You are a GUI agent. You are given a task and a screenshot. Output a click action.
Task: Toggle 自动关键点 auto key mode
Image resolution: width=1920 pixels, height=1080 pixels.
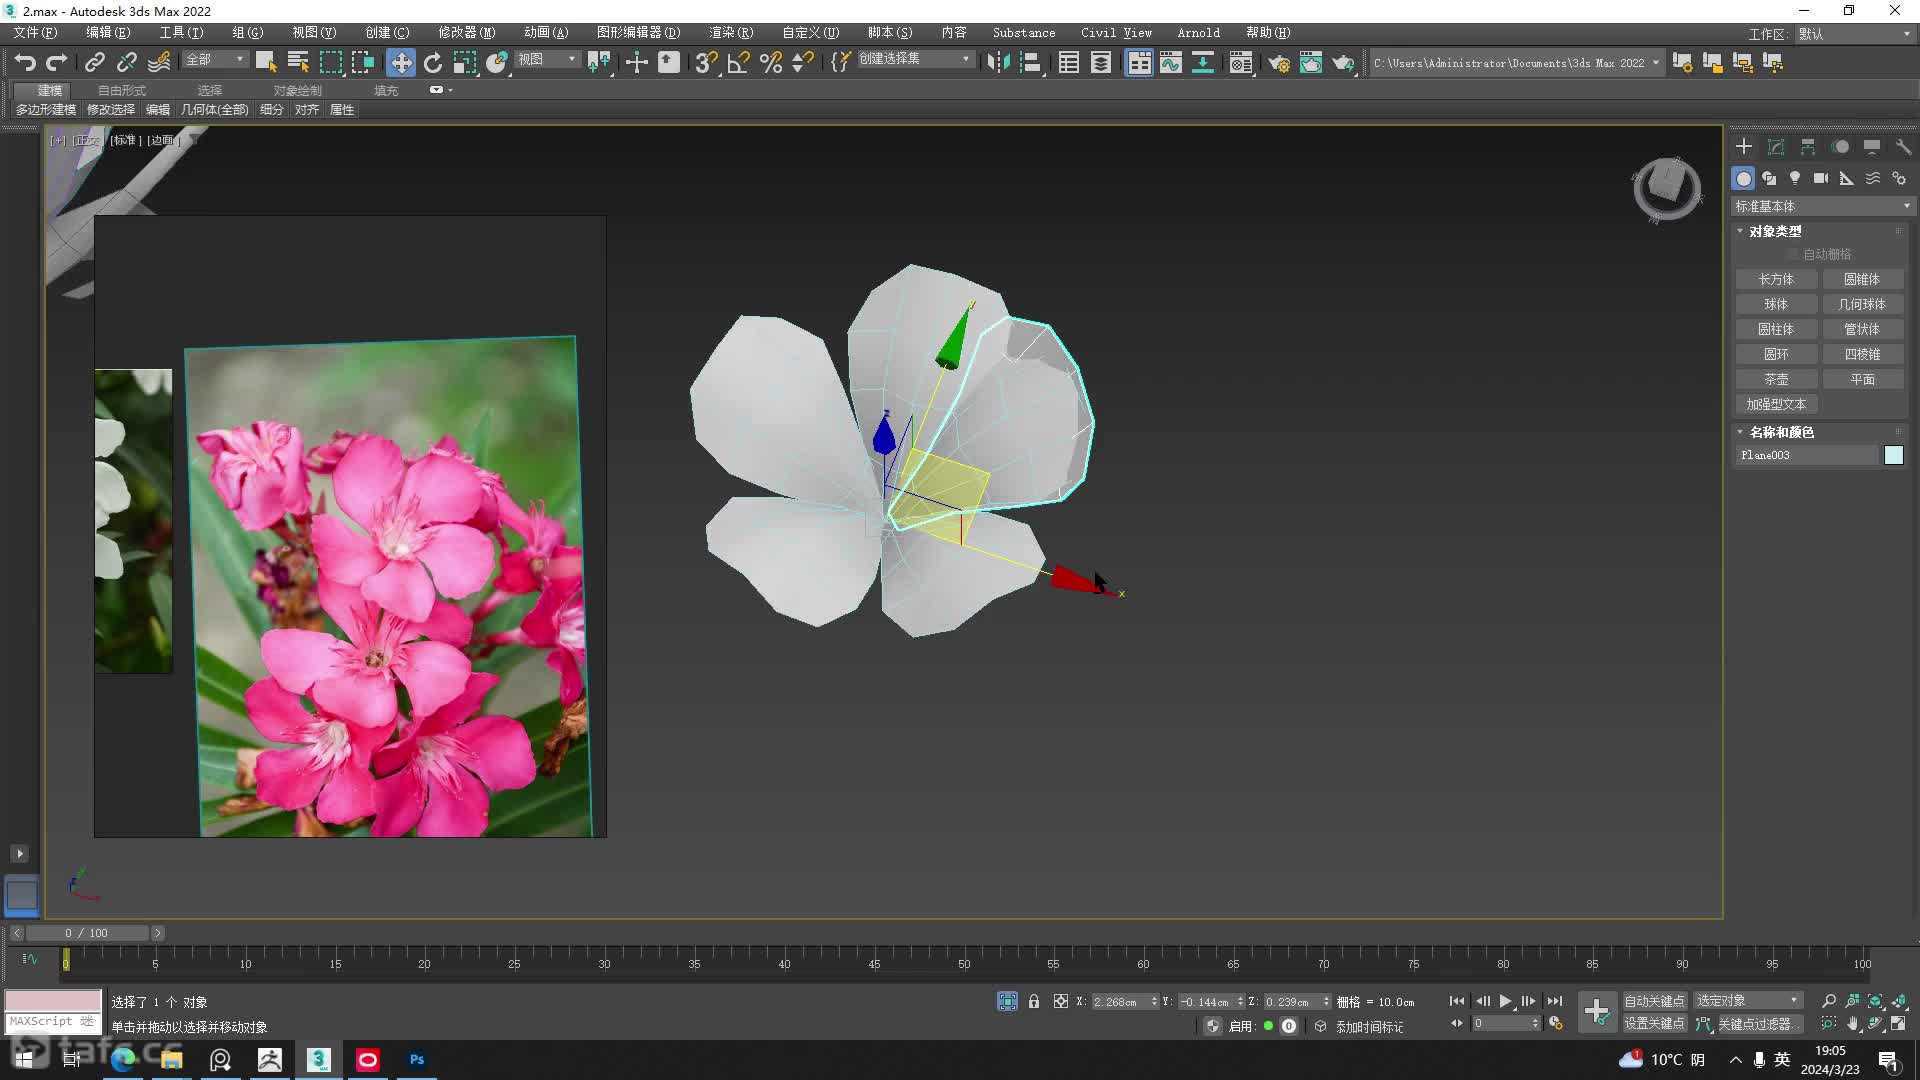point(1654,1001)
